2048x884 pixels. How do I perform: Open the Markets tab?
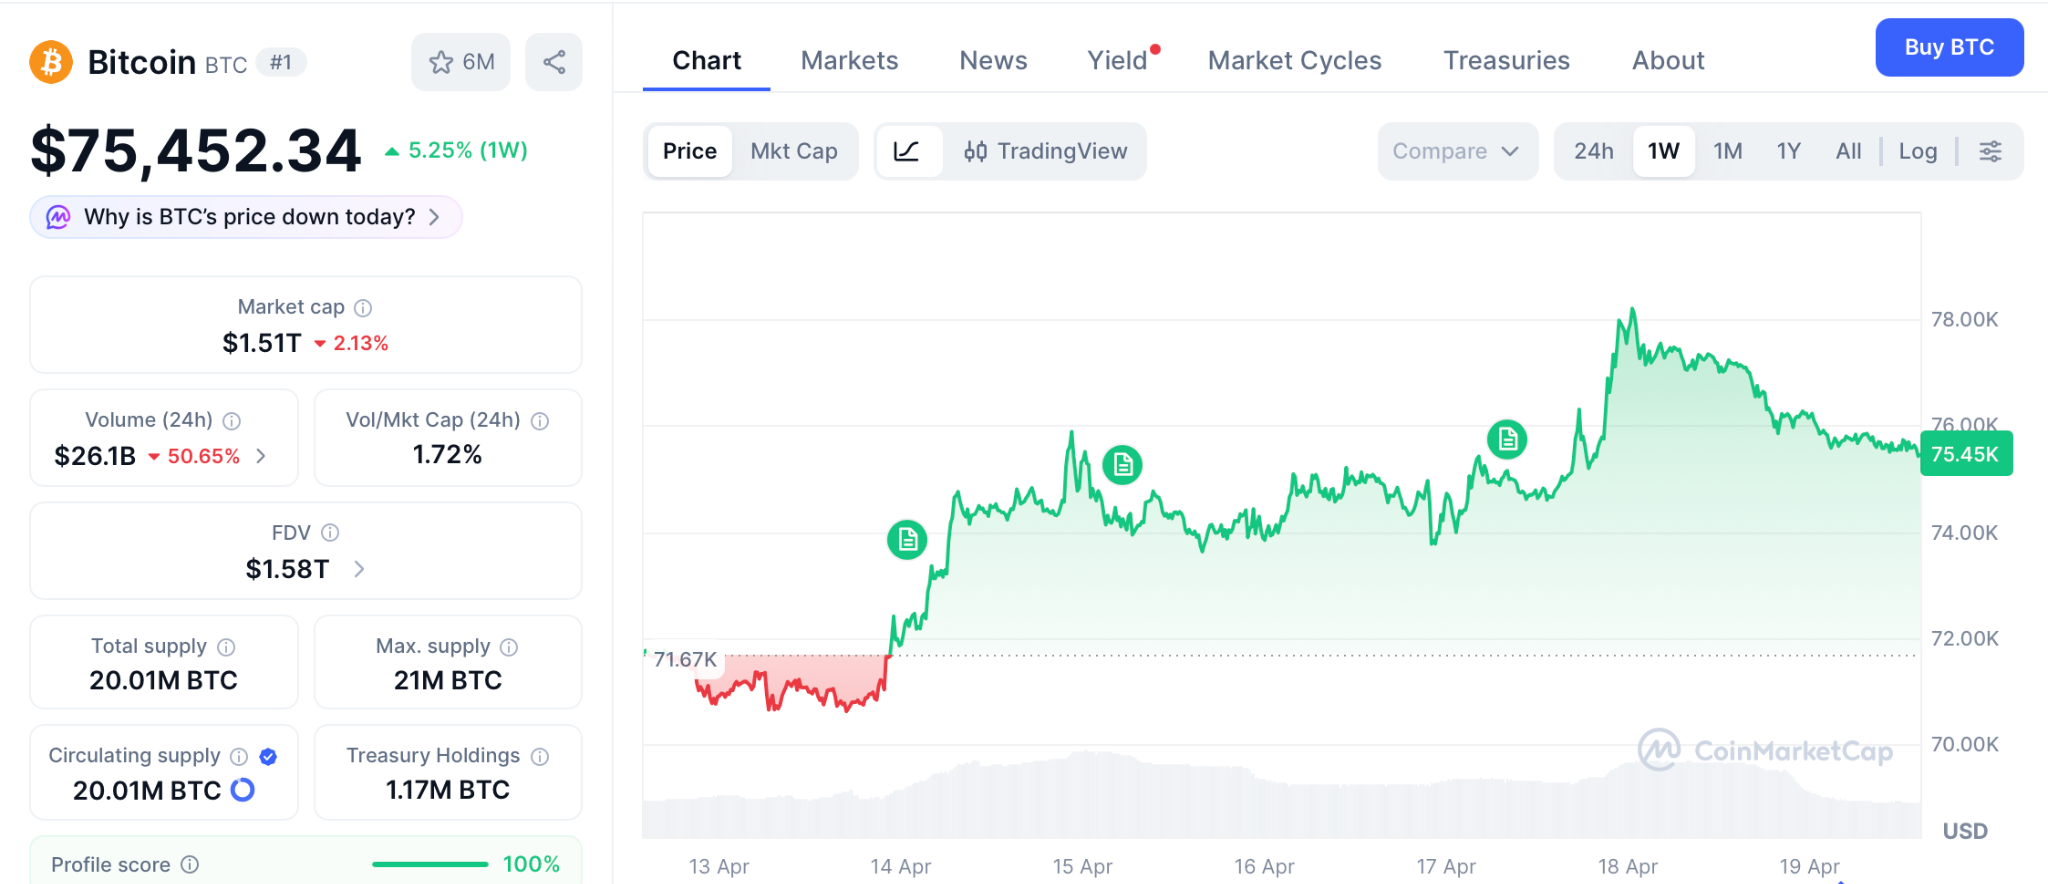click(849, 61)
